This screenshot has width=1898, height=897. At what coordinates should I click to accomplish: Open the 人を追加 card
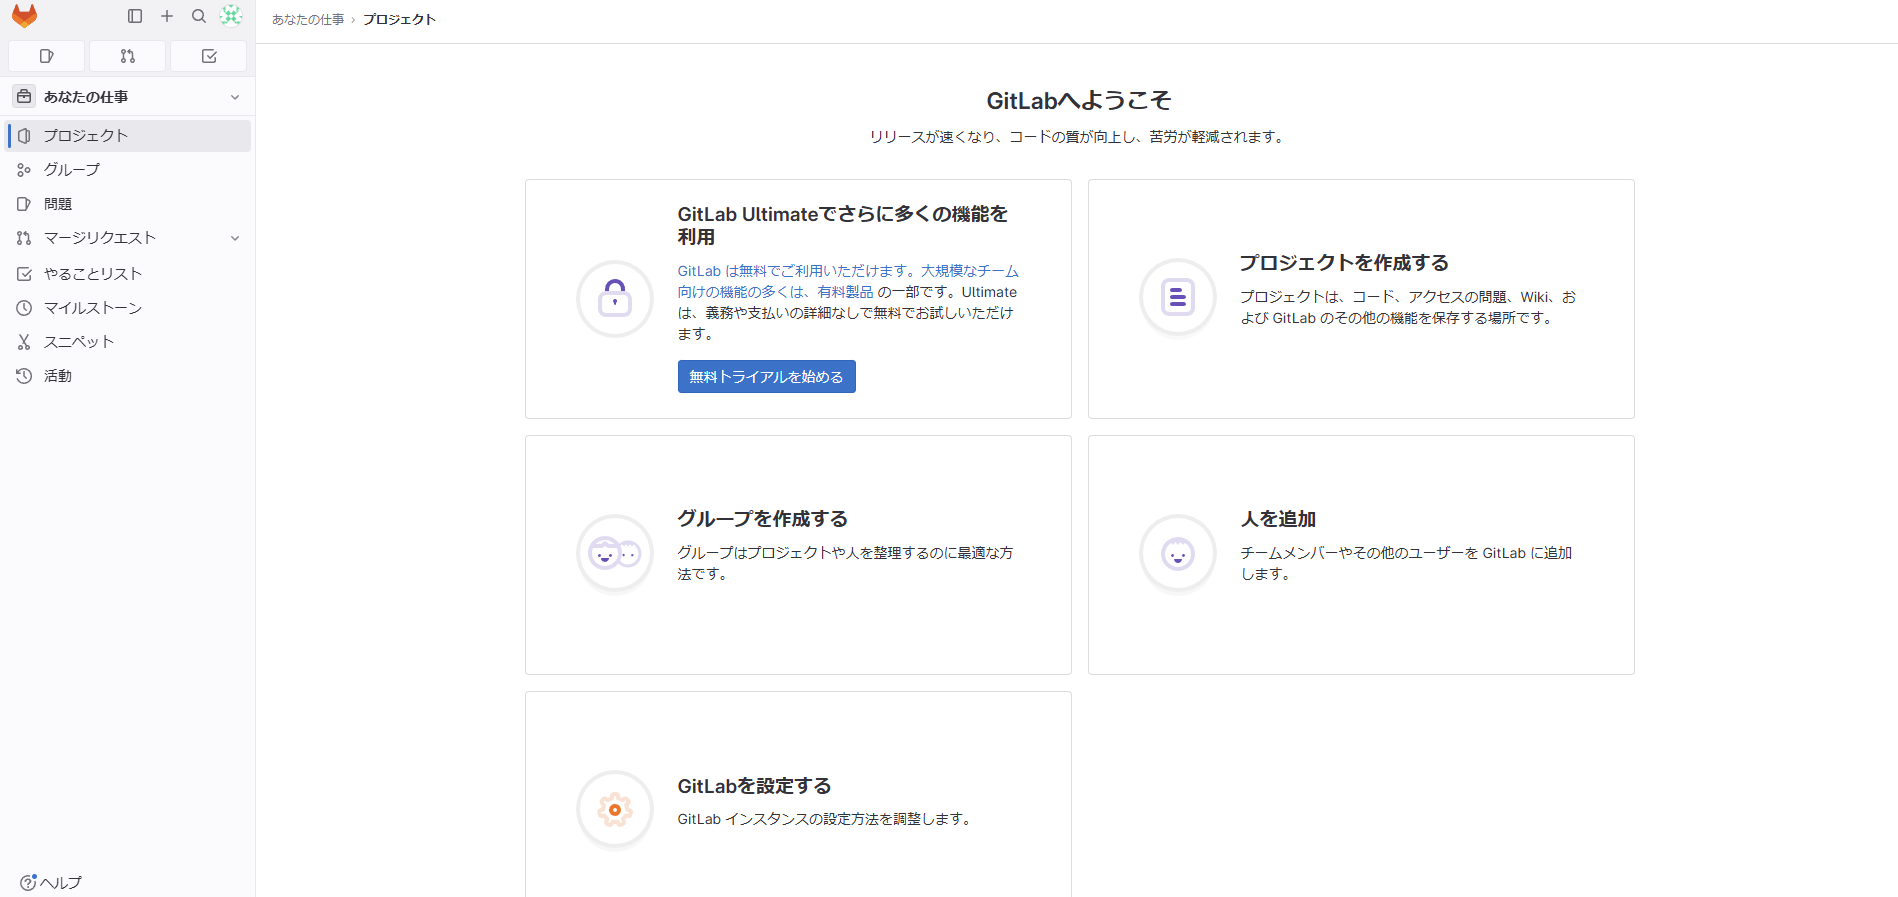[x=1361, y=555]
